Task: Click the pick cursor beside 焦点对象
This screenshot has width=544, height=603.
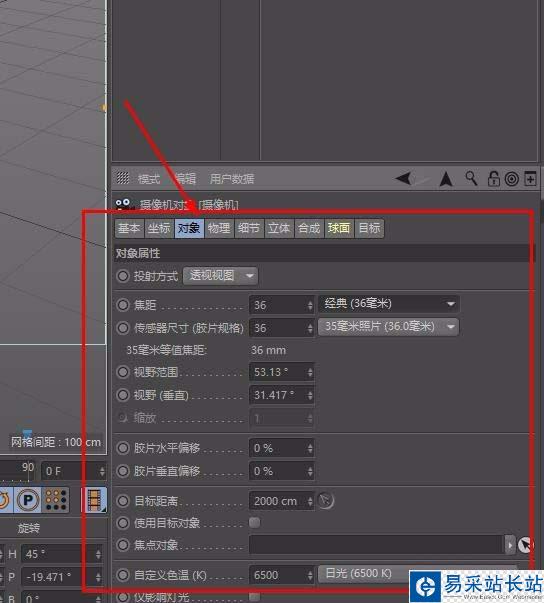Action: (x=525, y=545)
